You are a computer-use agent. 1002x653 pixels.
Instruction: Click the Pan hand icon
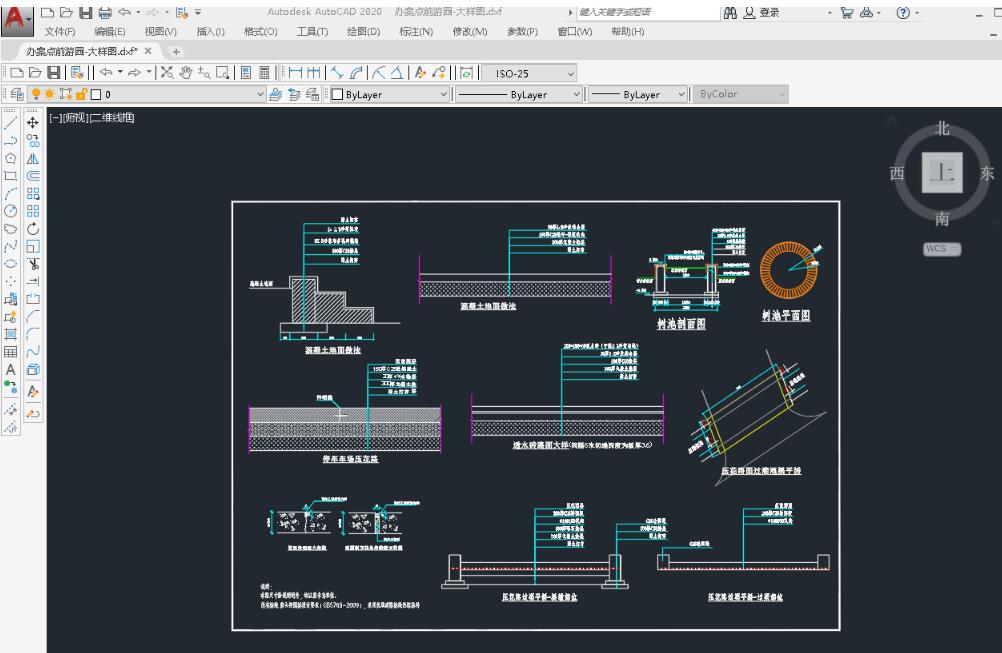185,73
